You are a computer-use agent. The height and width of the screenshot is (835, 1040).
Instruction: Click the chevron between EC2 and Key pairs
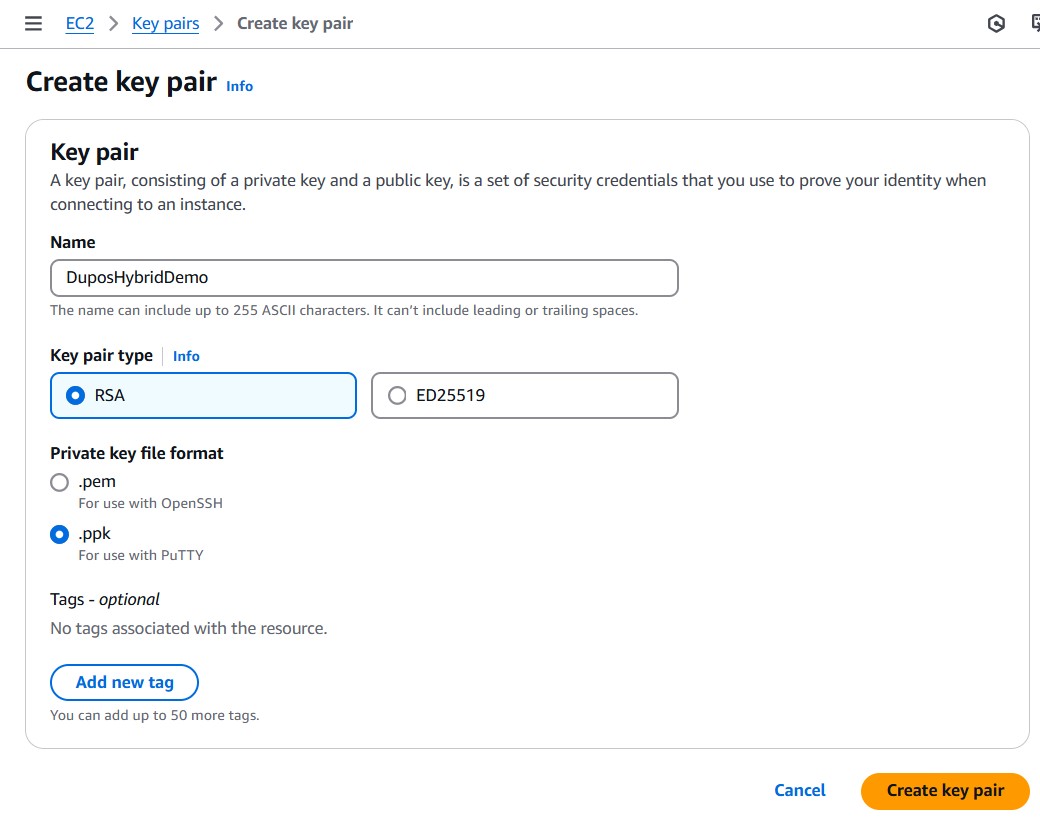[113, 24]
